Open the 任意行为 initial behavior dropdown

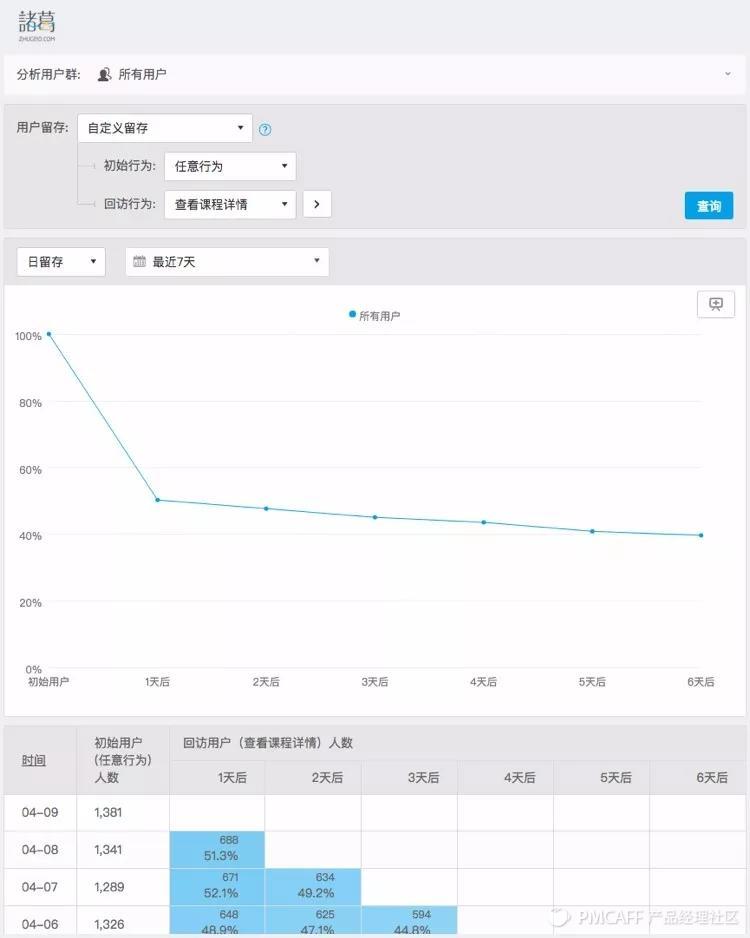(x=230, y=166)
